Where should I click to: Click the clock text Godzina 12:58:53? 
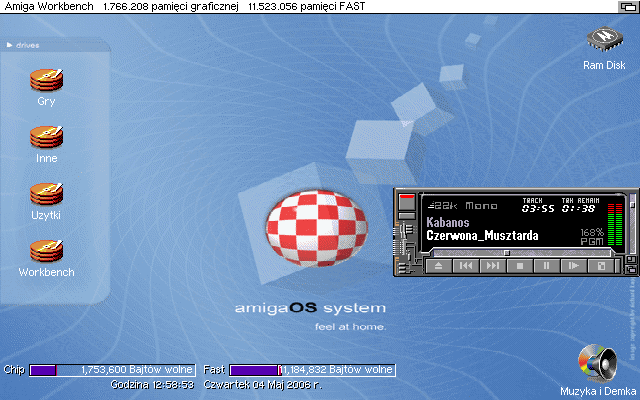[152, 385]
